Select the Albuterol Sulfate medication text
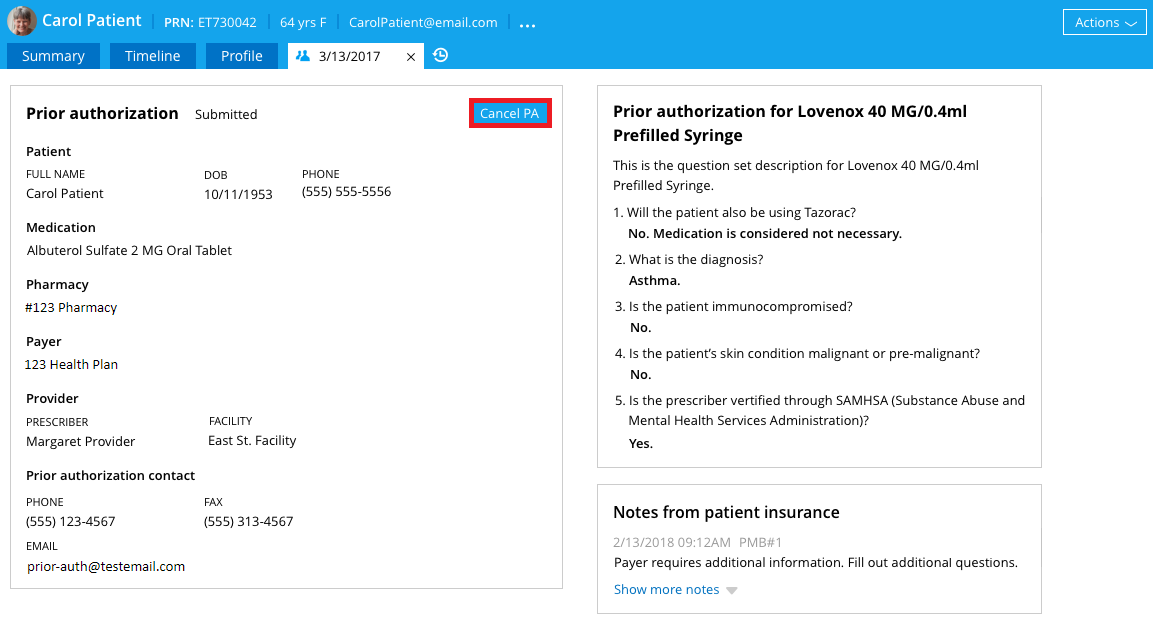The width and height of the screenshot is (1153, 621). pyautogui.click(x=129, y=250)
